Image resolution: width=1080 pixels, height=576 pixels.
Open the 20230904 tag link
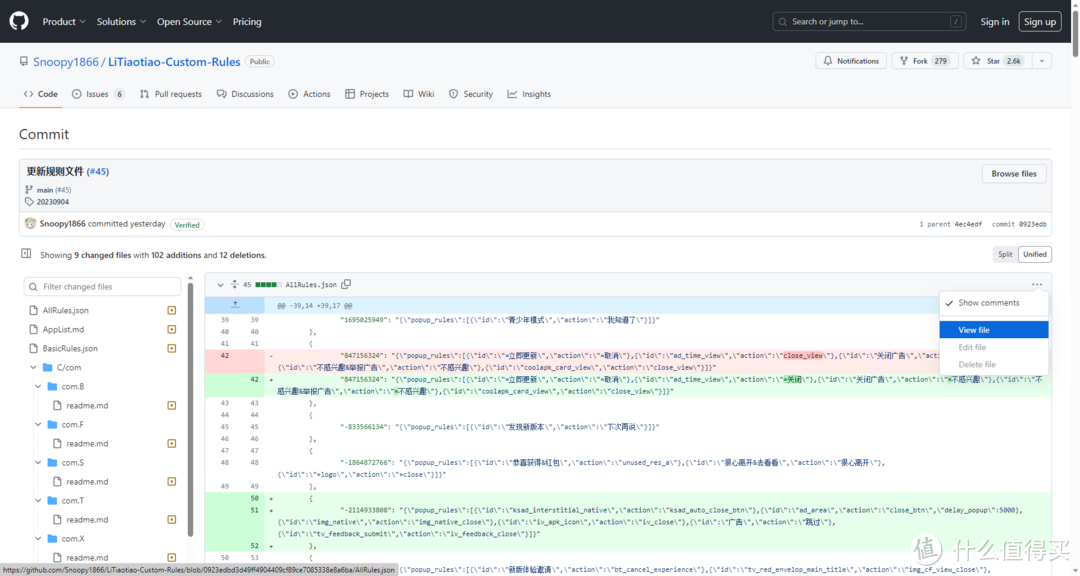point(52,202)
